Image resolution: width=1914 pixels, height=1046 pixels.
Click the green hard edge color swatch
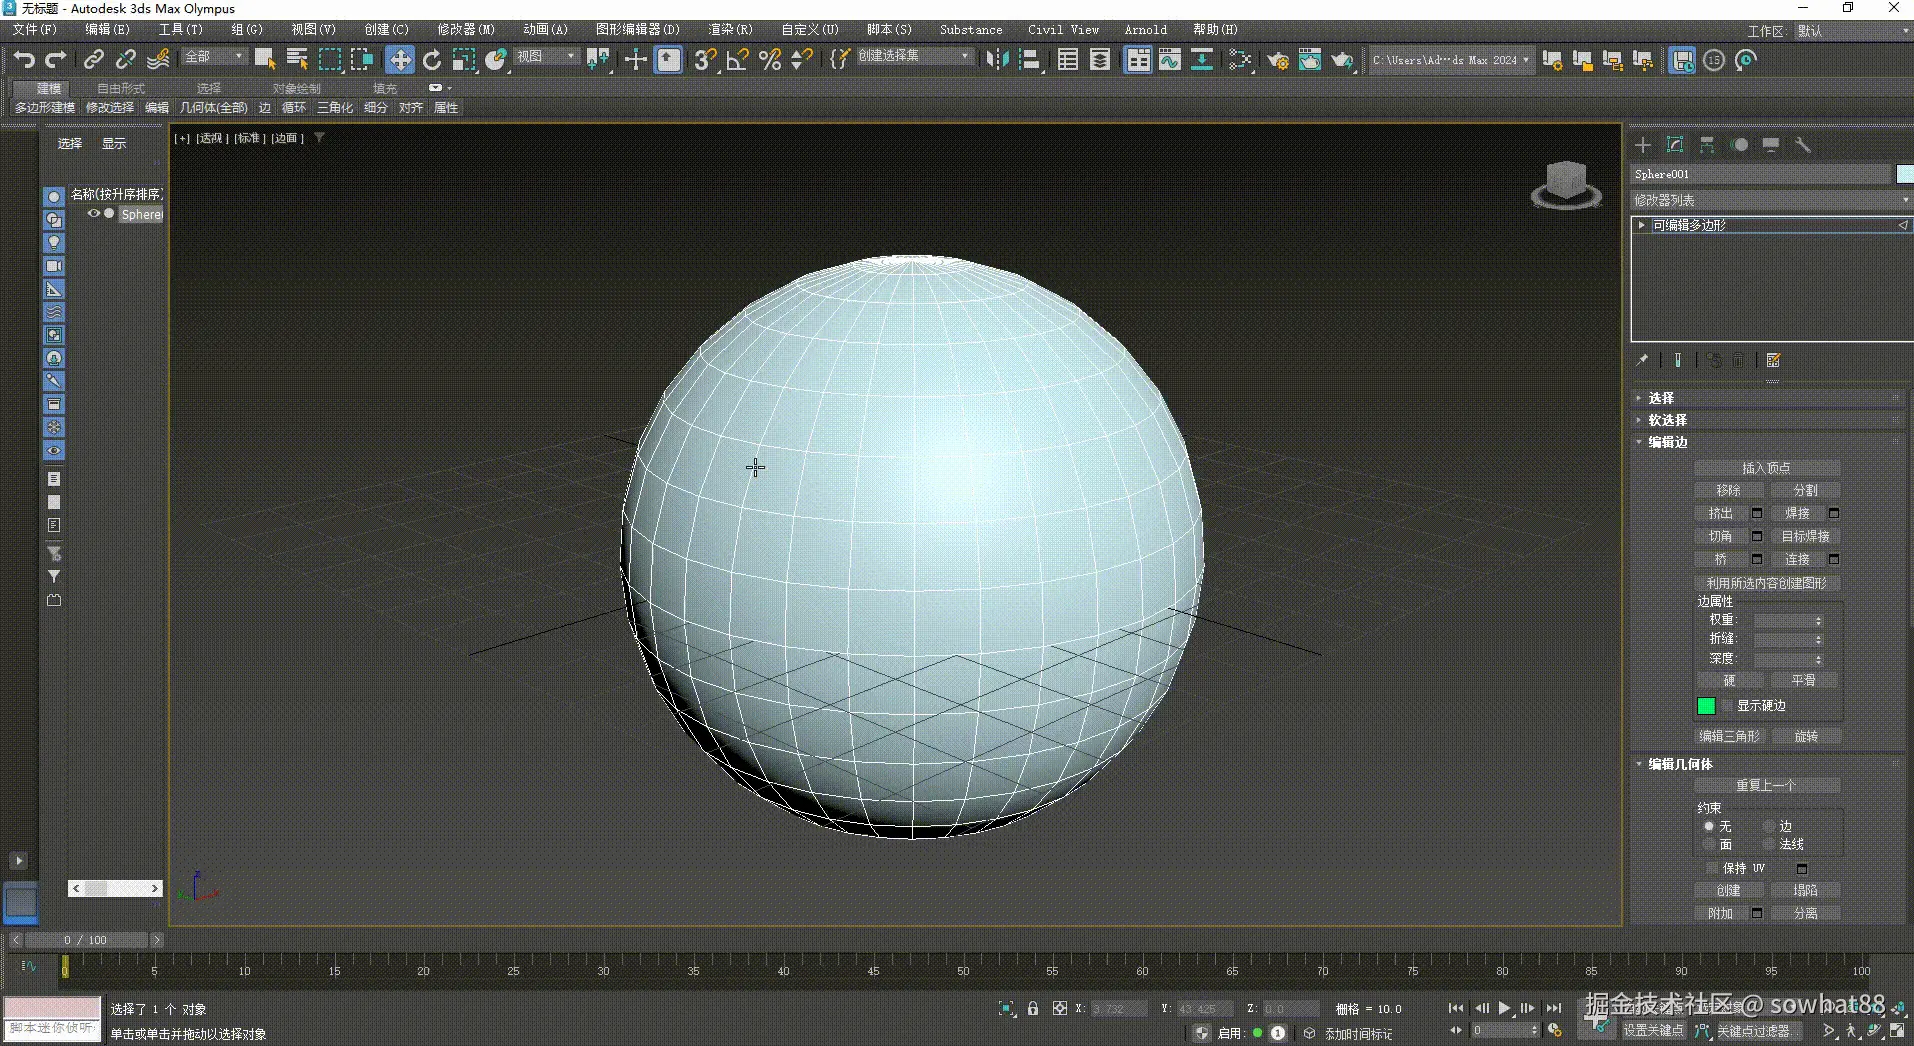pos(1706,706)
